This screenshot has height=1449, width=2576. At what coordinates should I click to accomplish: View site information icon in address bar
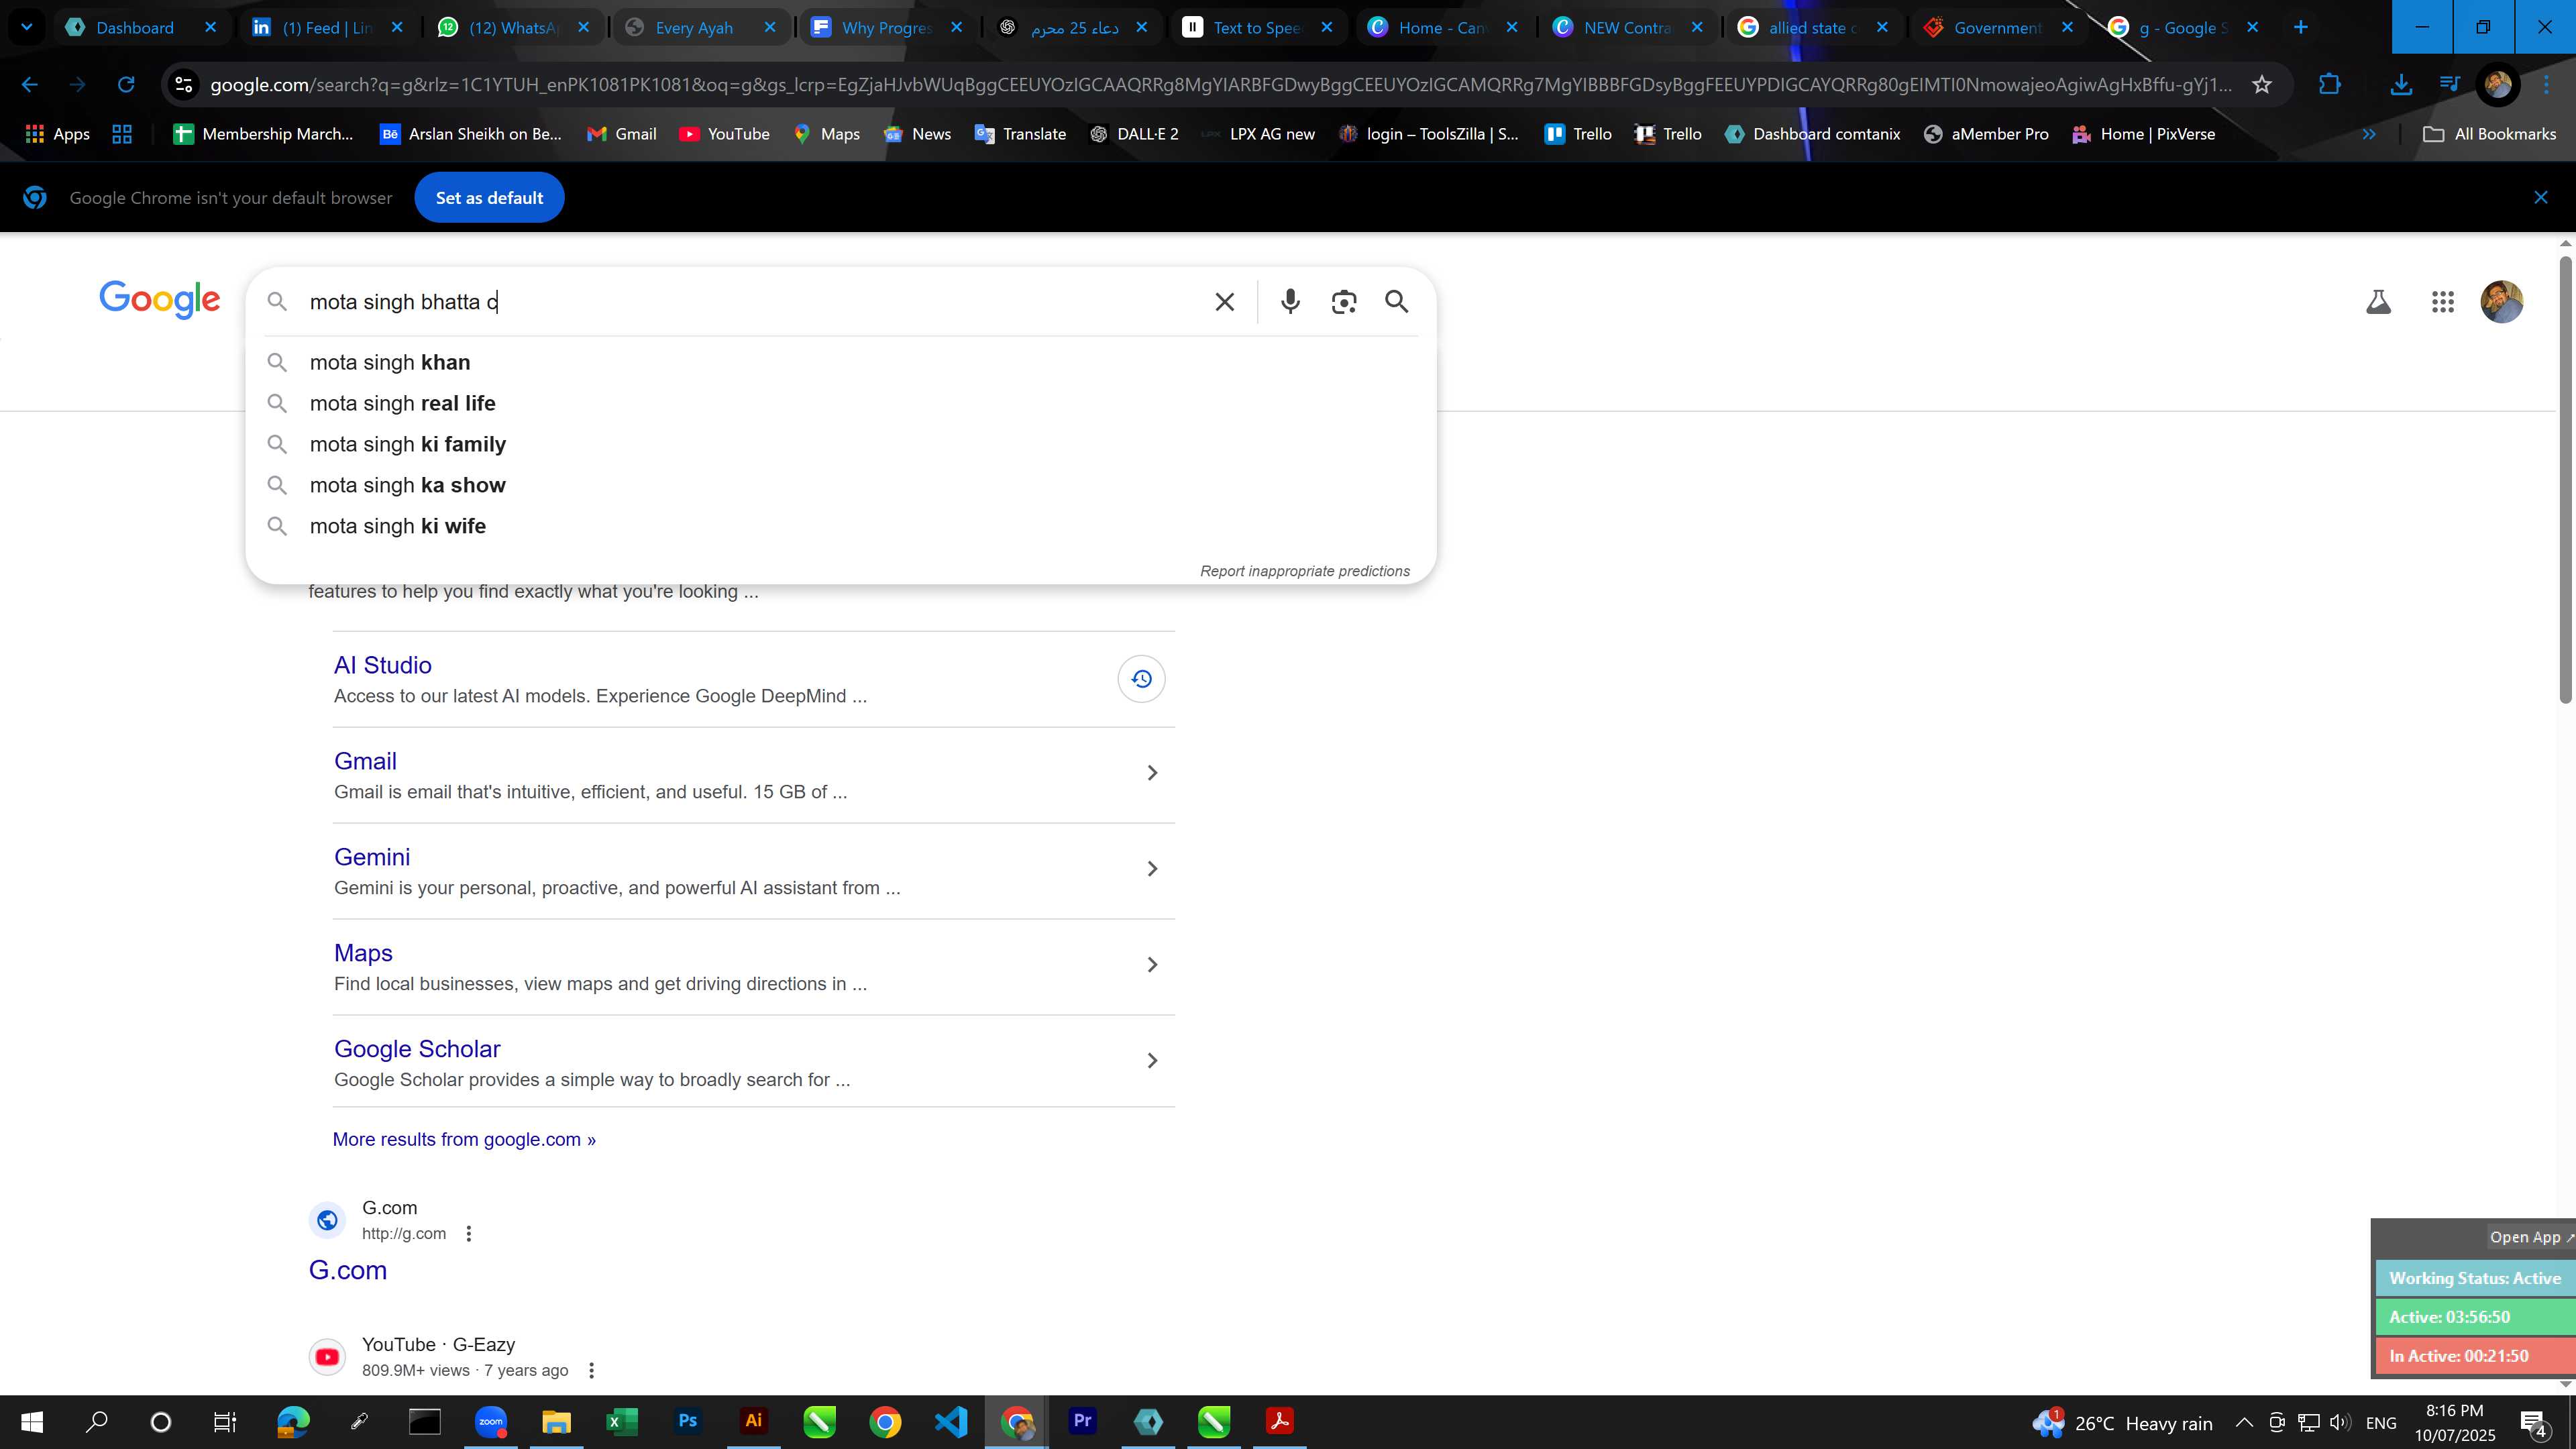184,85
